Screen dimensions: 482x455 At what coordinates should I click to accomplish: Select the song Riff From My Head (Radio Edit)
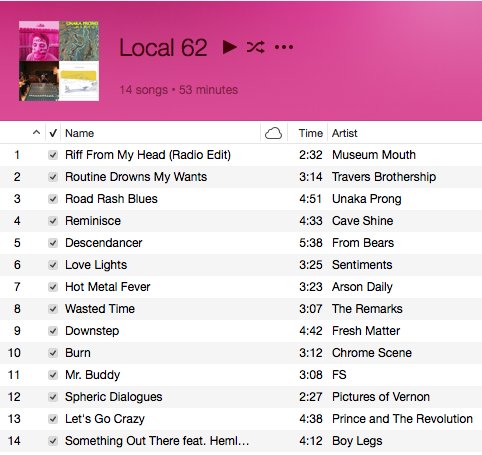click(x=148, y=155)
